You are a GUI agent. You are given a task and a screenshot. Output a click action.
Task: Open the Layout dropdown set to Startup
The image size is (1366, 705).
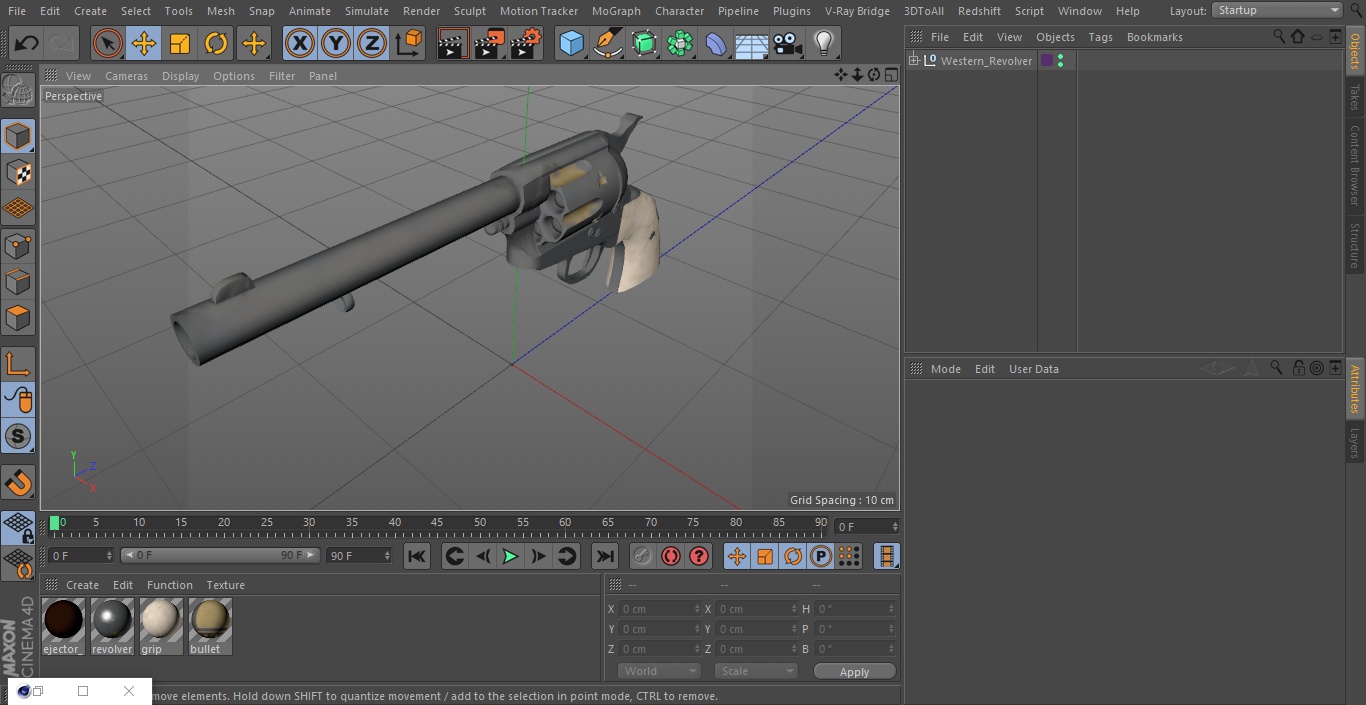1278,10
